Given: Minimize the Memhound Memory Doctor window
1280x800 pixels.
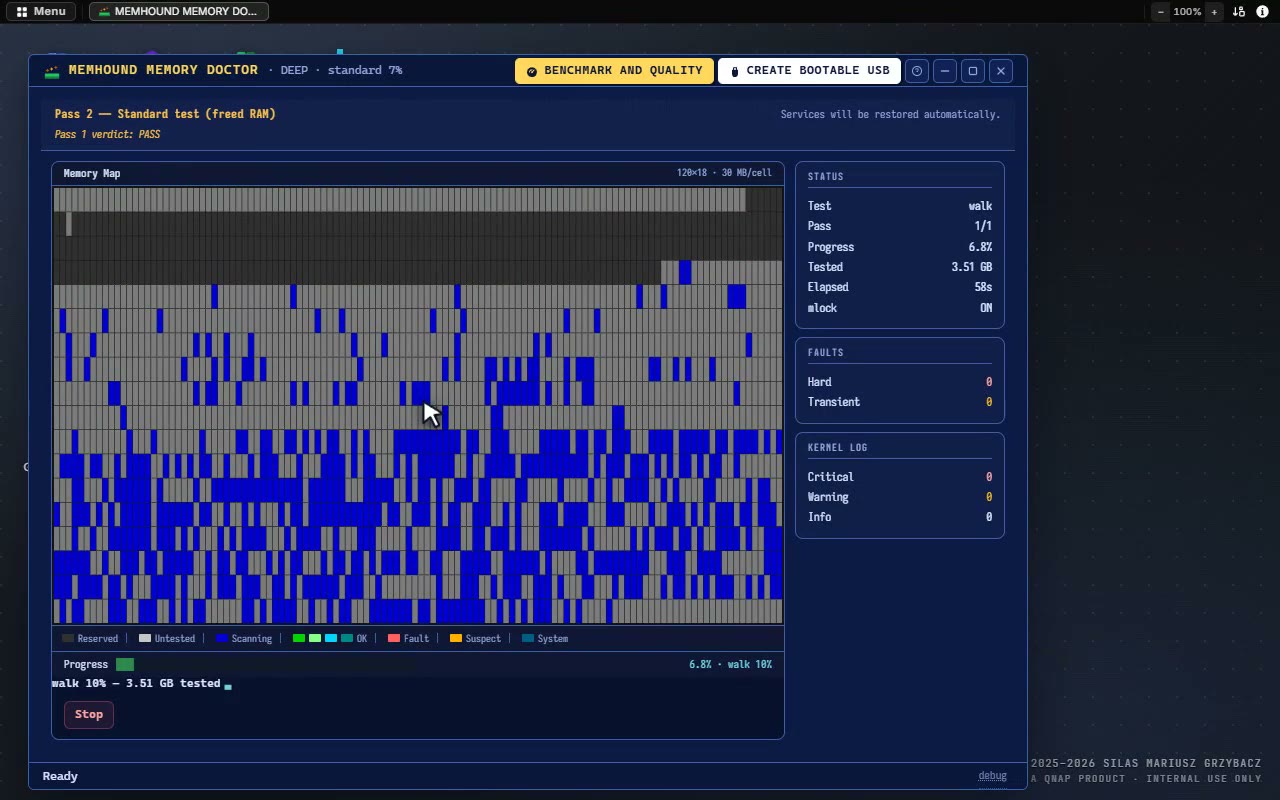Looking at the screenshot, I should click(945, 71).
